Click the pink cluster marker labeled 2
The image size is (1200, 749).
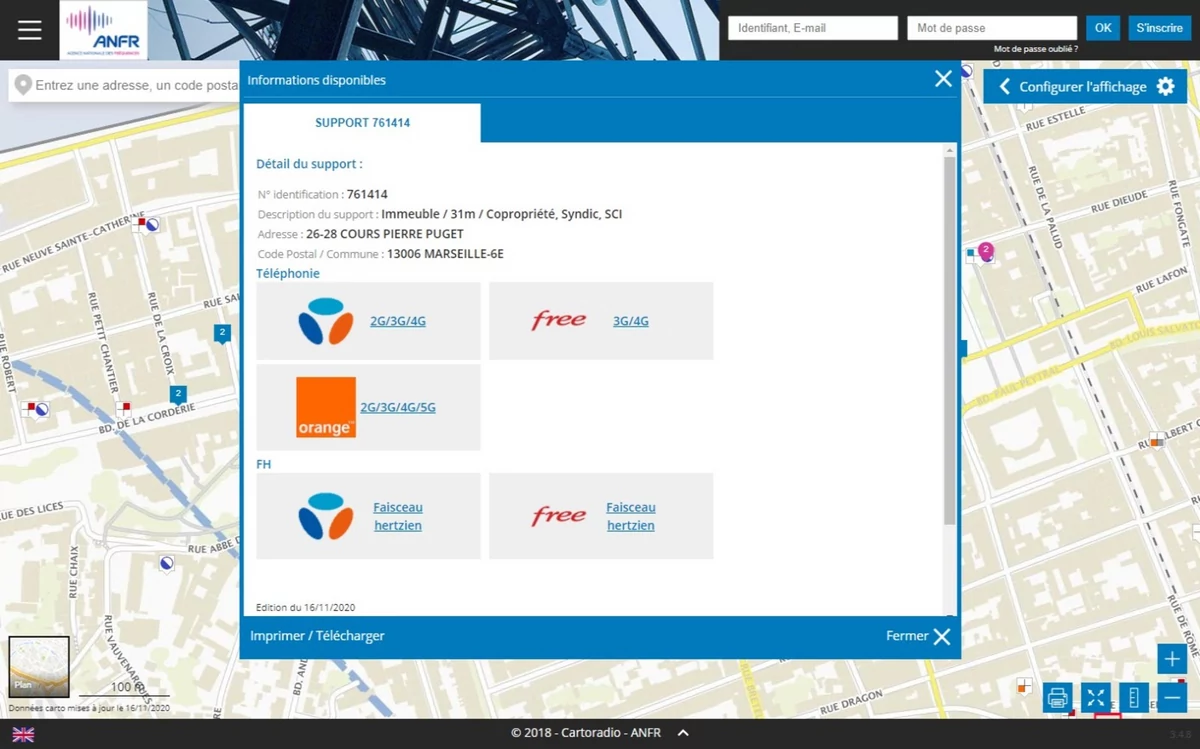(985, 250)
